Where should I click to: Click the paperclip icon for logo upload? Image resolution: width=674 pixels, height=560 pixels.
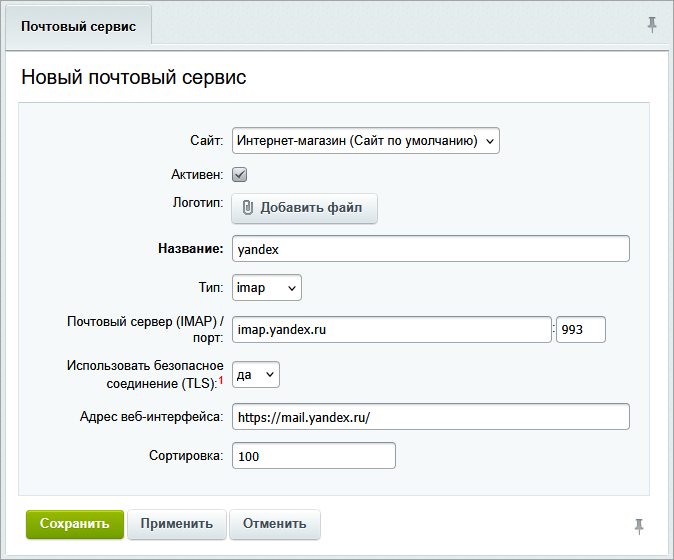point(248,208)
